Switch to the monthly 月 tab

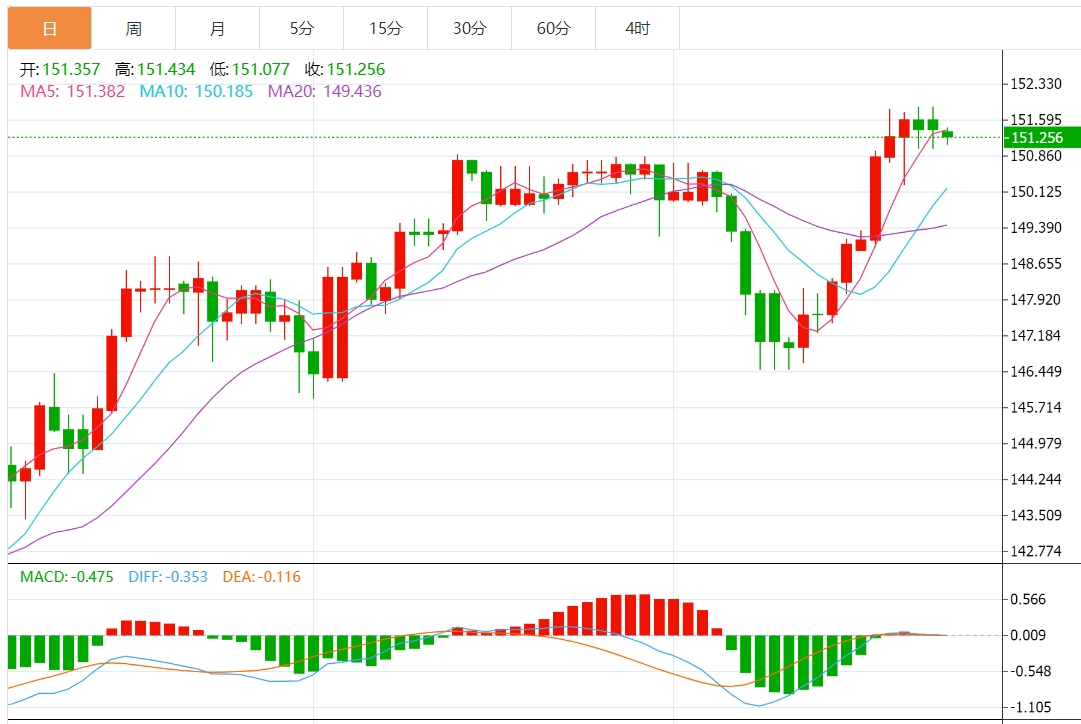(x=218, y=28)
